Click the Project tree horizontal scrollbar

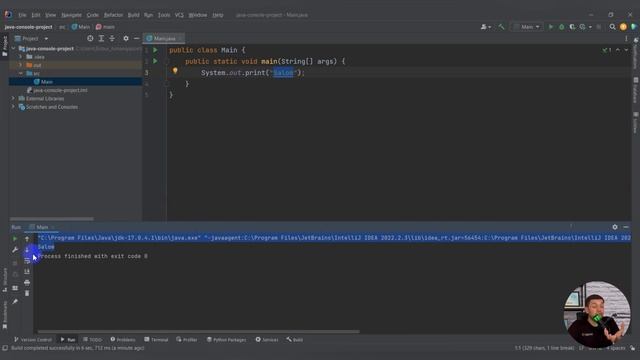[51, 219]
